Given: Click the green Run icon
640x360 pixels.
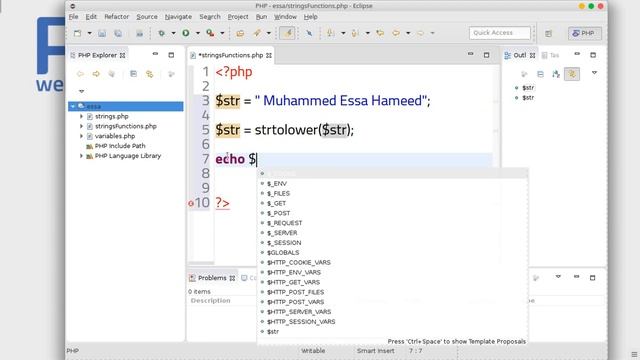Looking at the screenshot, I should click(x=186, y=33).
